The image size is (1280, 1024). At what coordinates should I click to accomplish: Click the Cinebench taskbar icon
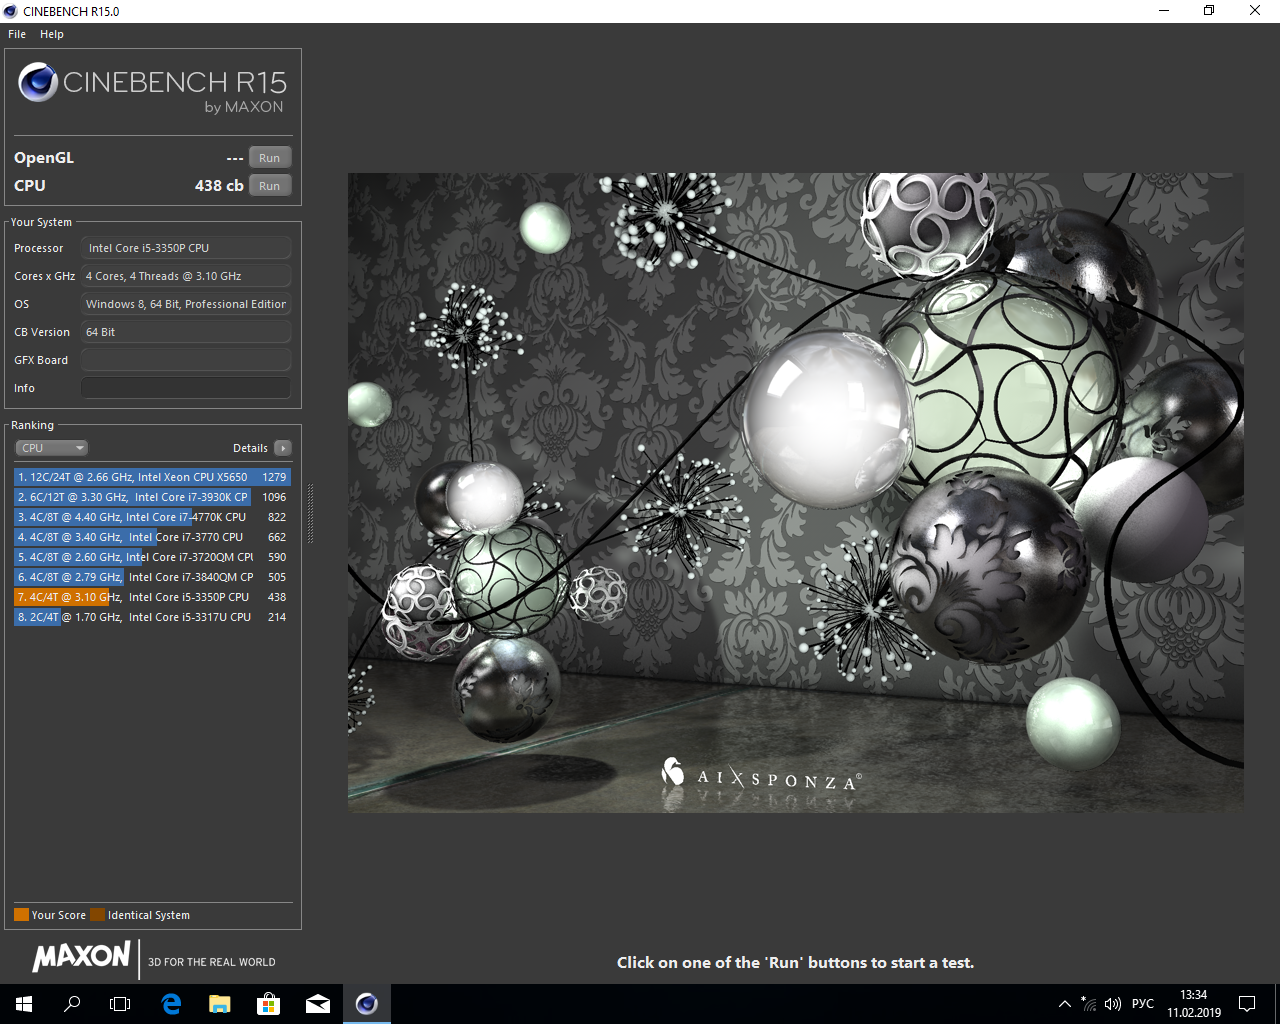tap(367, 1004)
